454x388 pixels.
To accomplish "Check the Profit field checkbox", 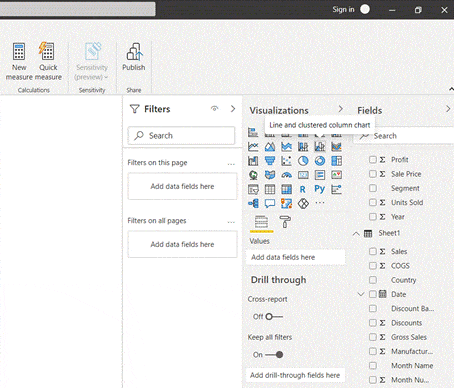I will pos(373,160).
